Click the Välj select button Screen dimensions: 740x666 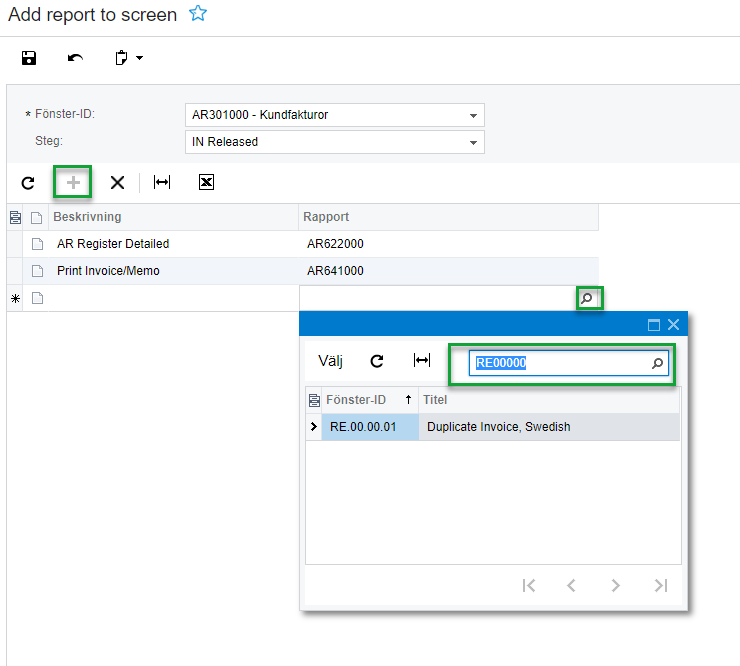point(330,361)
